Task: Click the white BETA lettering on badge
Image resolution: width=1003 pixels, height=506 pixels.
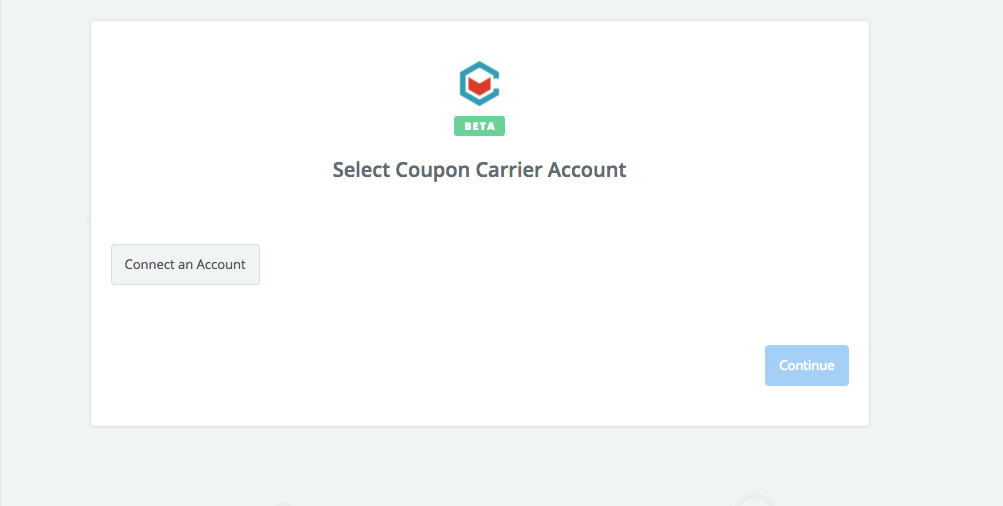Action: tap(479, 126)
